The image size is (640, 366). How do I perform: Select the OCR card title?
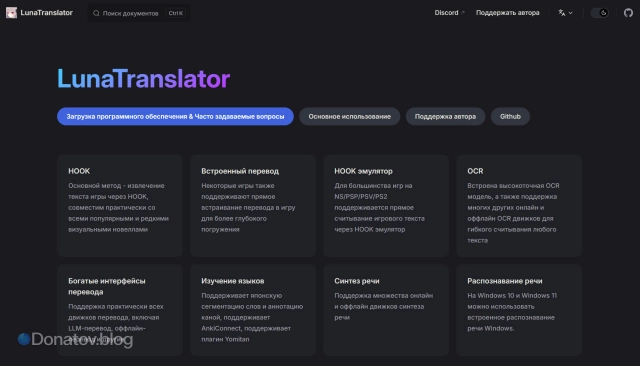click(x=475, y=171)
